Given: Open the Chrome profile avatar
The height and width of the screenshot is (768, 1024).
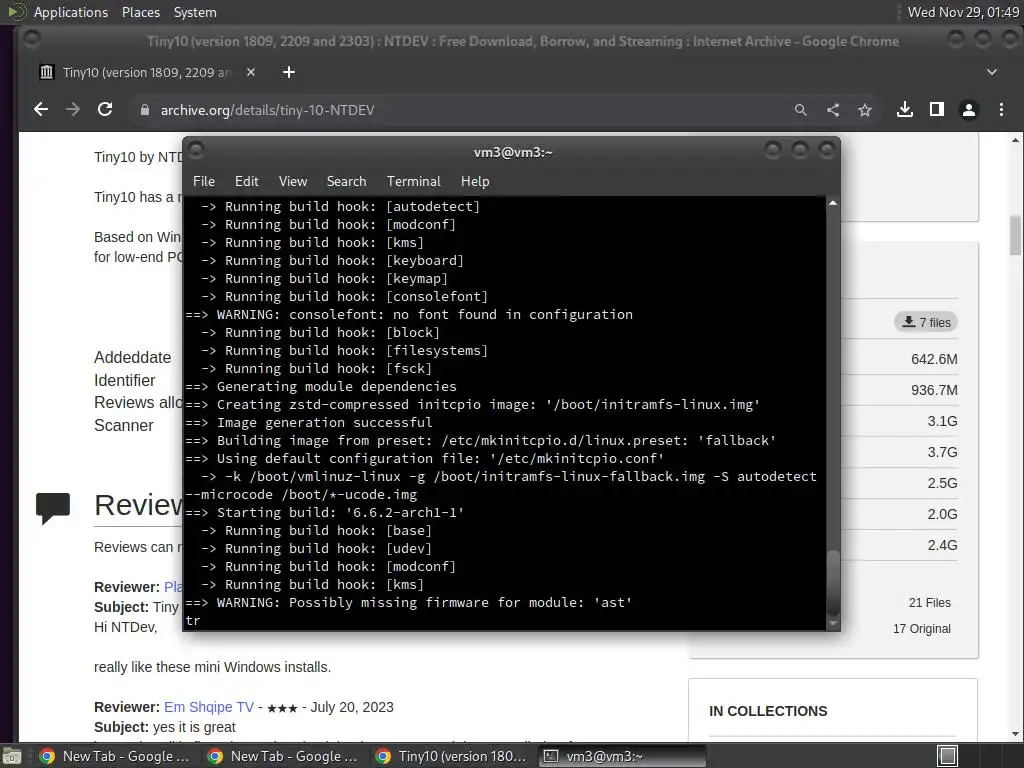Looking at the screenshot, I should [968, 110].
